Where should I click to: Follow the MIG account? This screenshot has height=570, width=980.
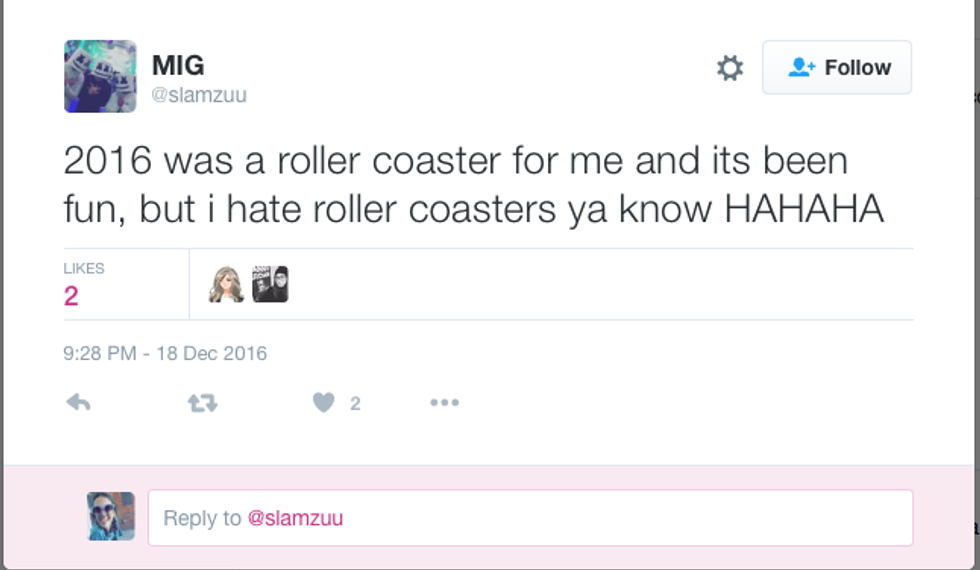click(836, 68)
